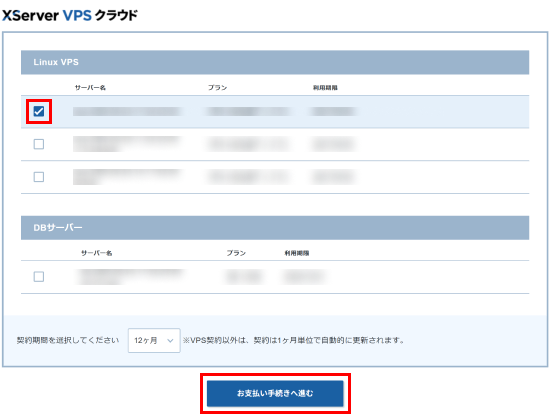Click the ※VPS契約以外は automatic renewal note
The image size is (550, 420).
click(294, 340)
